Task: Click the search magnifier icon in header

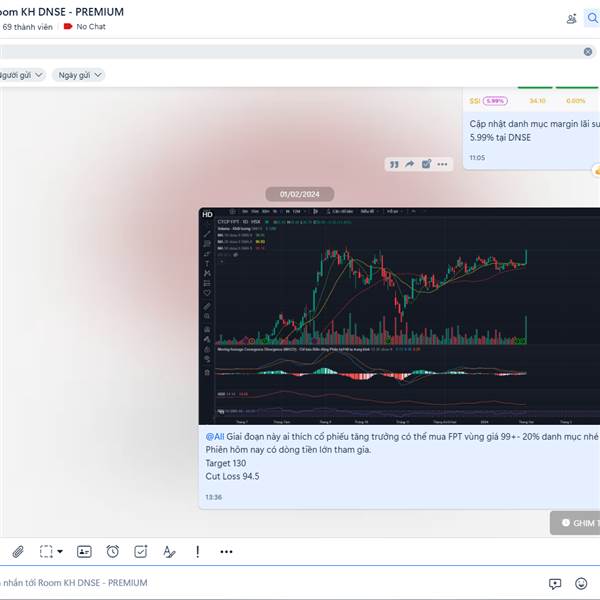Action: pos(592,18)
